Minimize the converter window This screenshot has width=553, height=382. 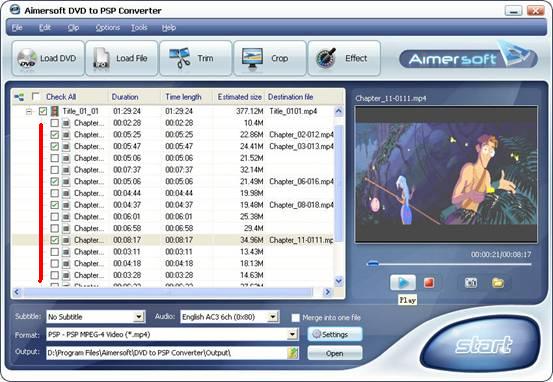(x=513, y=11)
